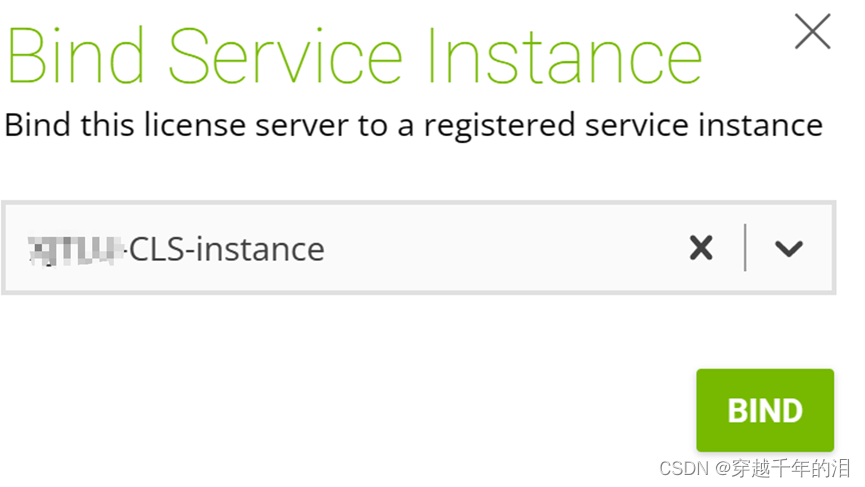This screenshot has width=865, height=487.
Task: Remove current instance with the bold X
Action: [701, 248]
